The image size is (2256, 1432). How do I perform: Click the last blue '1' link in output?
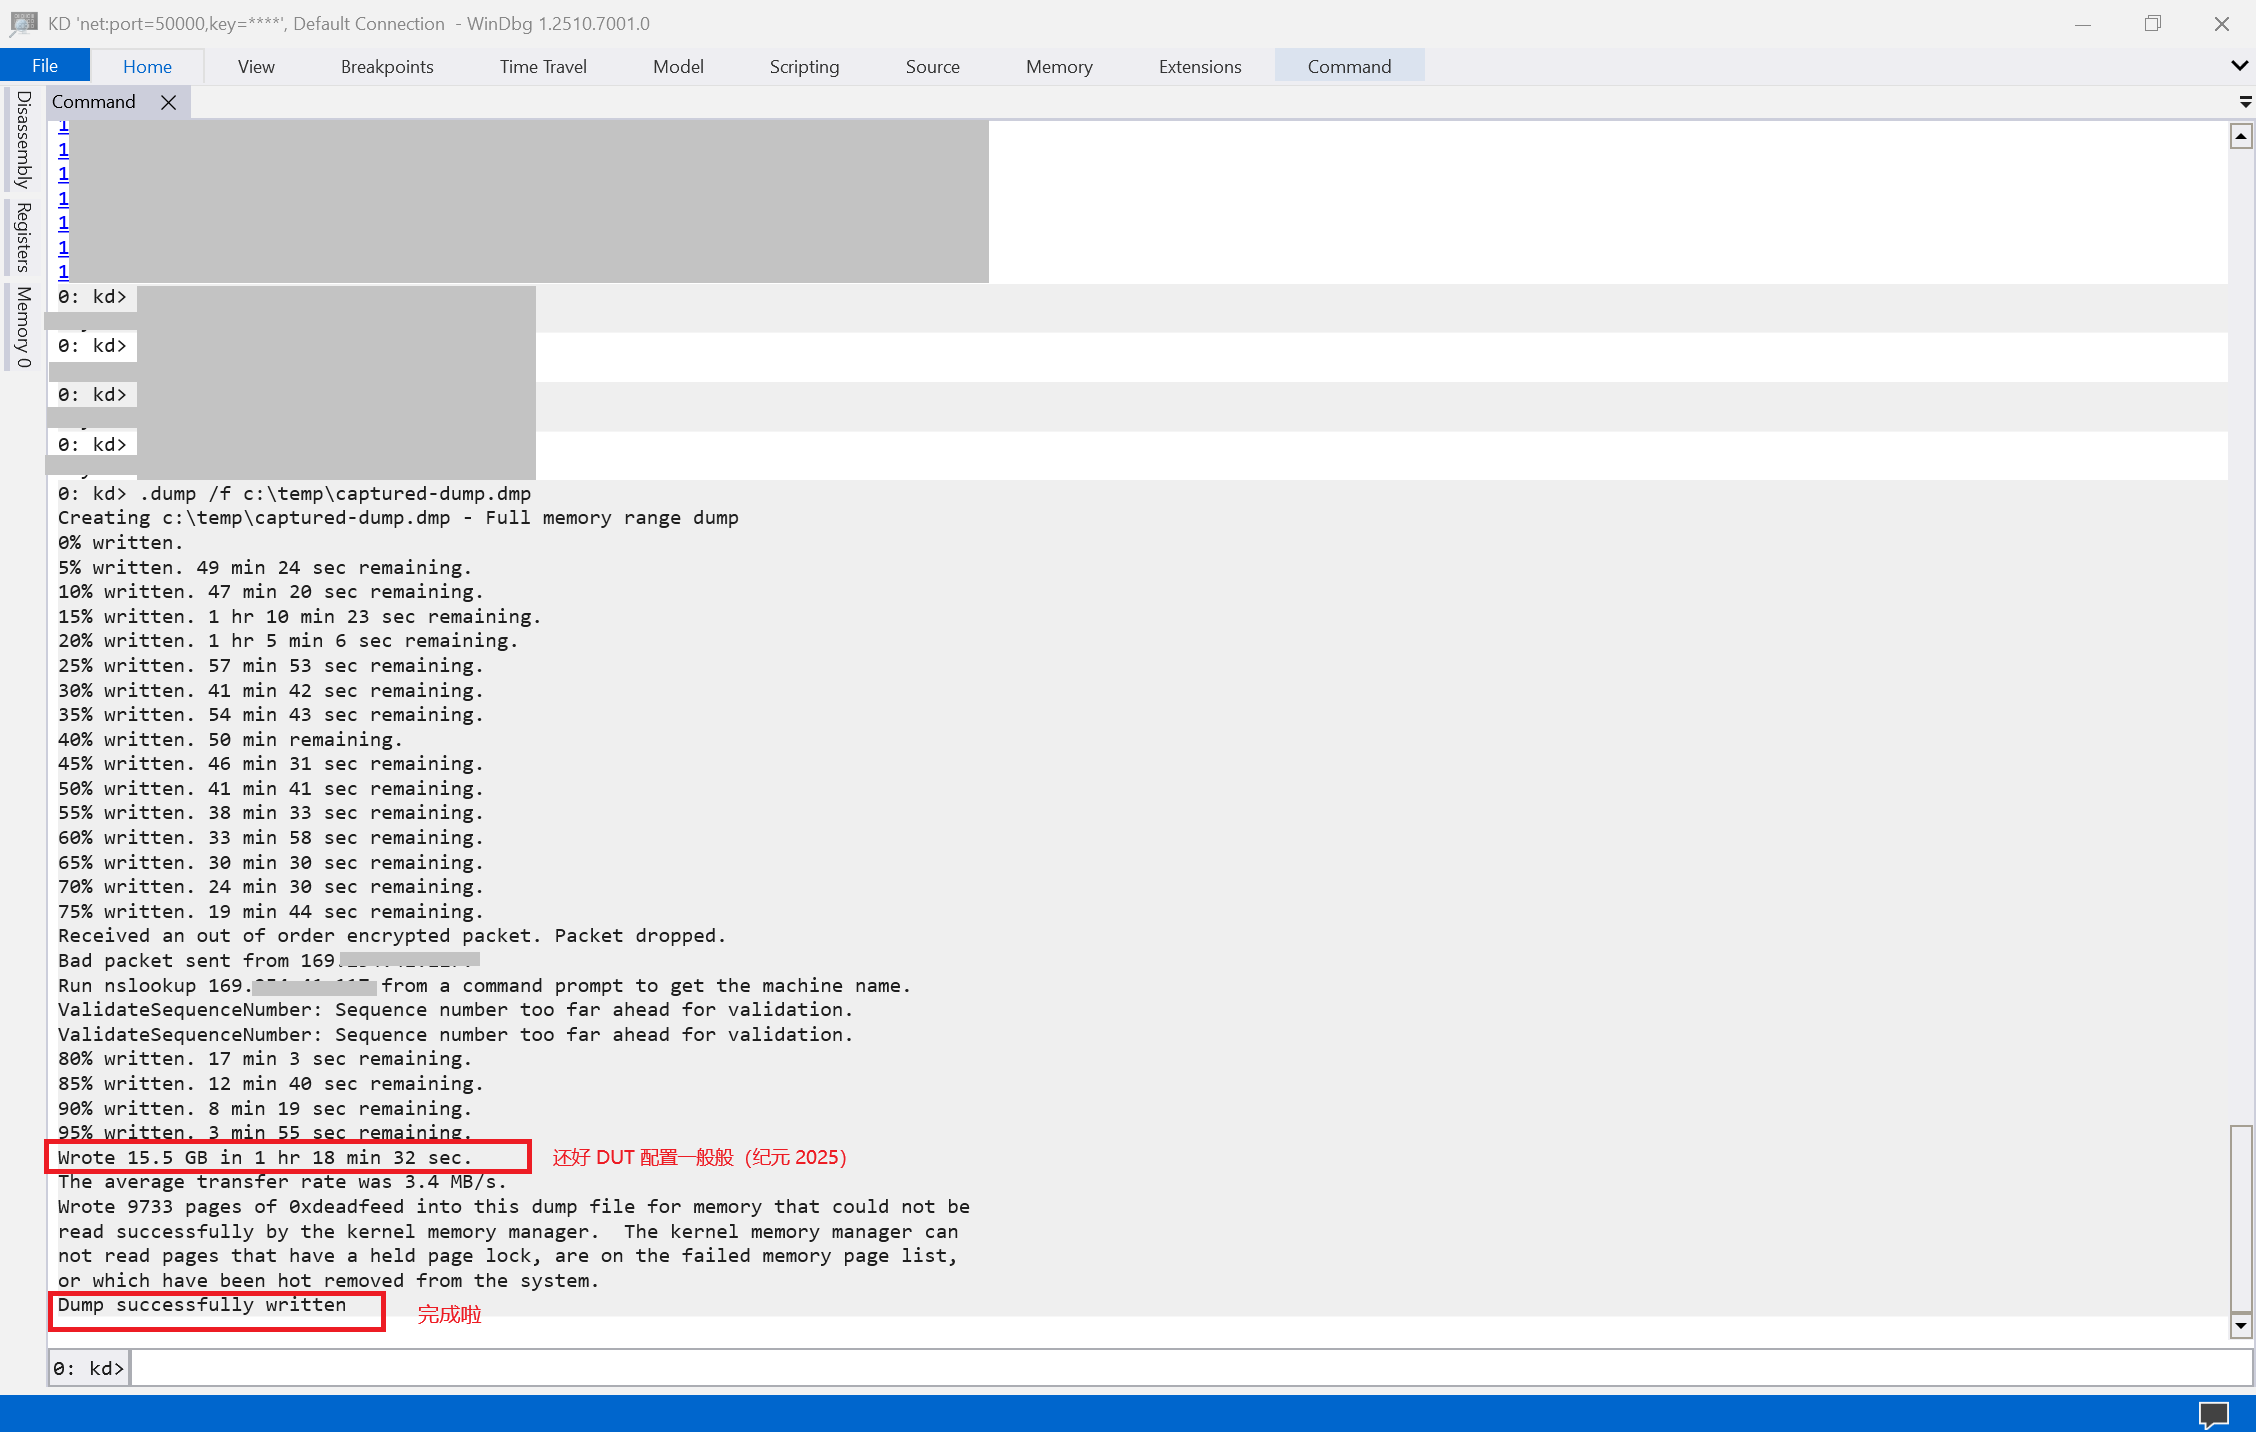click(63, 271)
